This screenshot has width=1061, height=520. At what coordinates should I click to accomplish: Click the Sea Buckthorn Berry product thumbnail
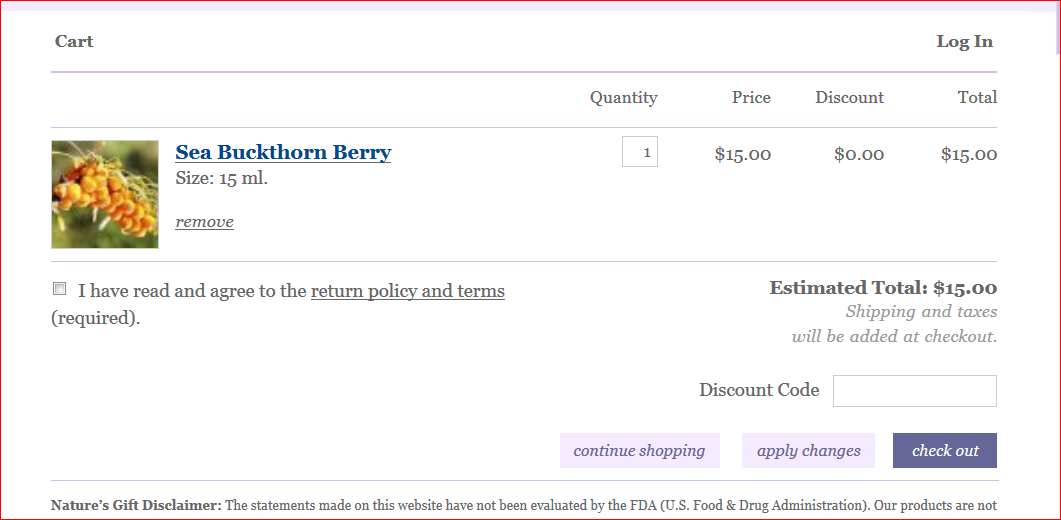105,194
